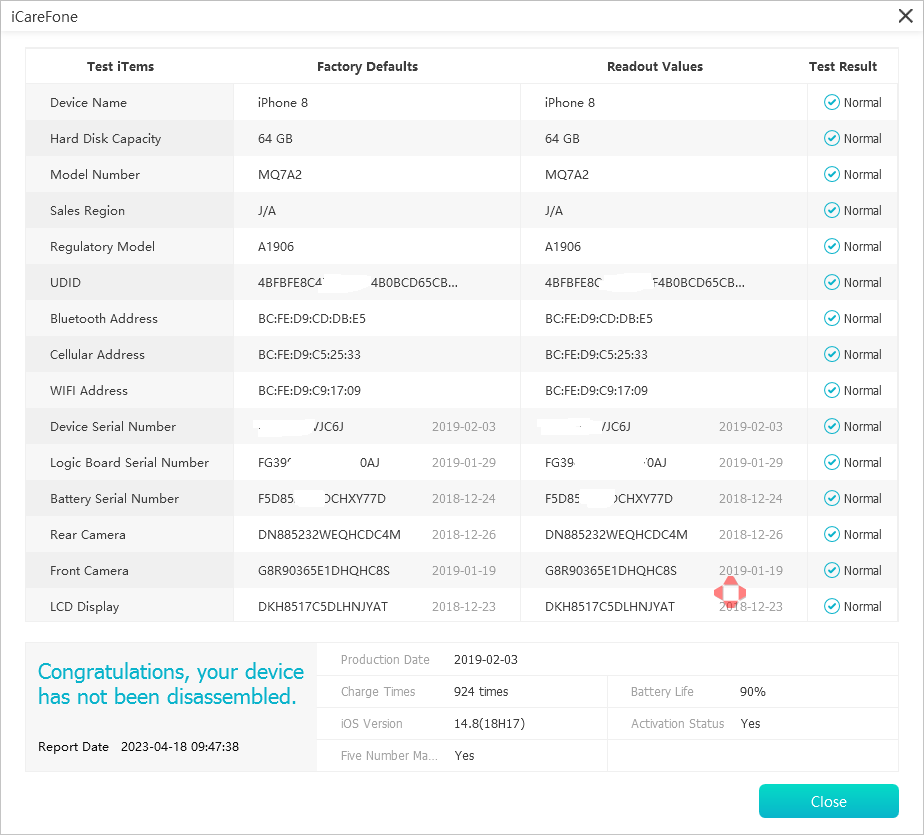Click the UDID row status checkmark icon
Image resolution: width=924 pixels, height=835 pixels.
pos(831,282)
